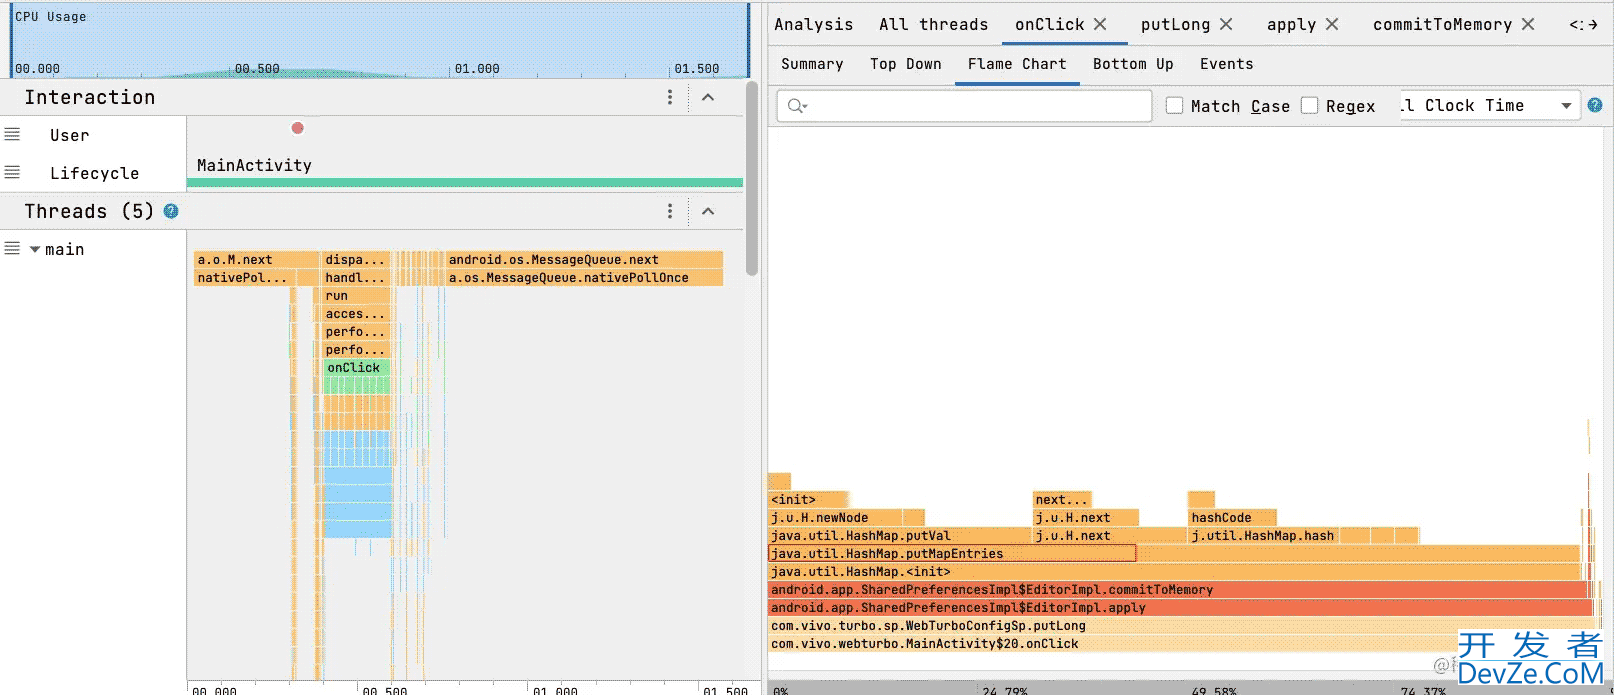Select the MainActivity lifecycle bar
Image resolution: width=1614 pixels, height=695 pixels.
coord(465,182)
